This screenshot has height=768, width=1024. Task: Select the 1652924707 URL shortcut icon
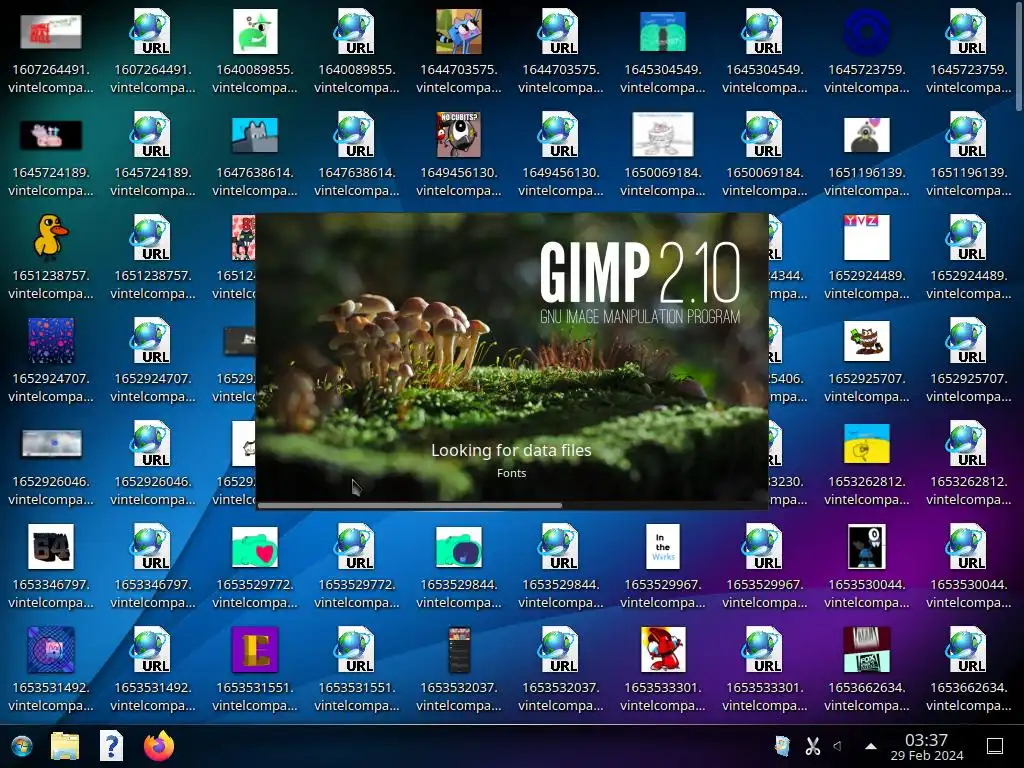(152, 340)
